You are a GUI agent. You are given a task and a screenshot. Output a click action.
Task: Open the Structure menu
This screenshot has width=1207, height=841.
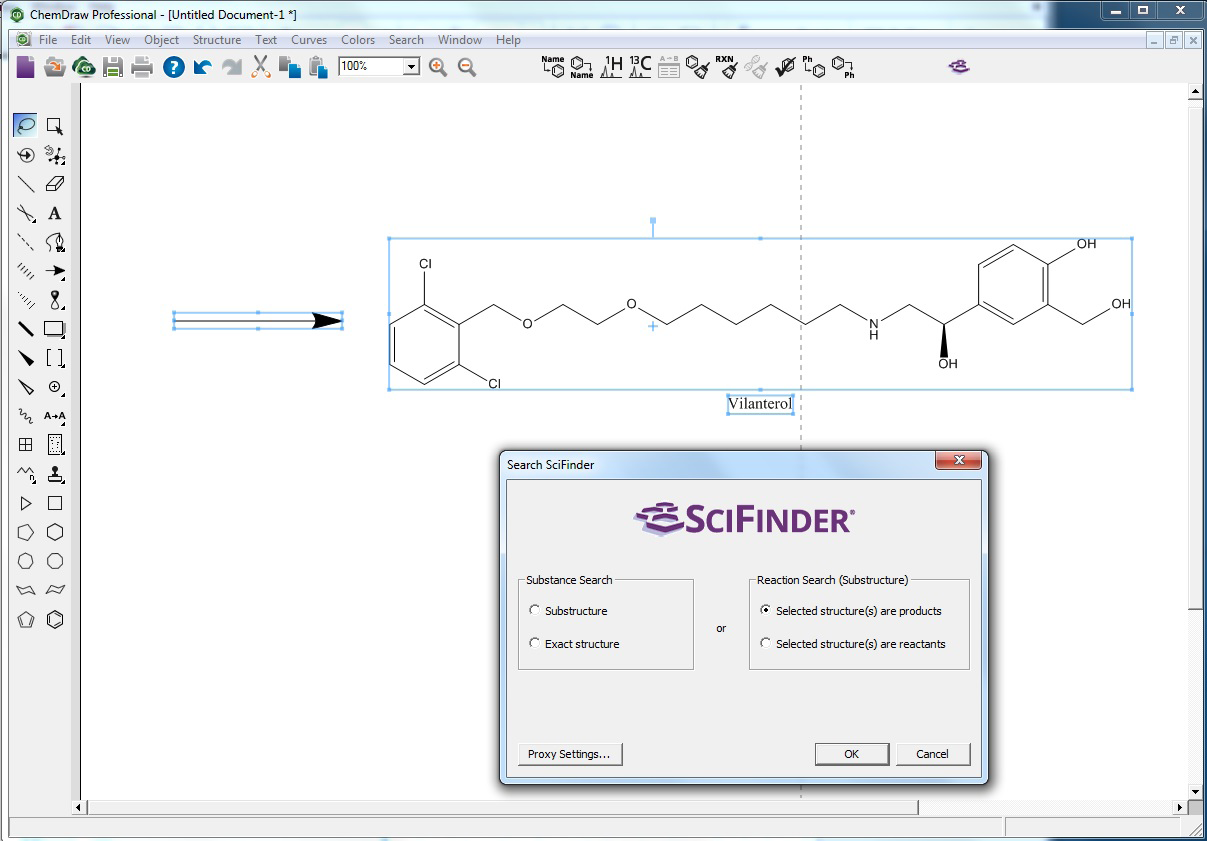click(x=216, y=40)
